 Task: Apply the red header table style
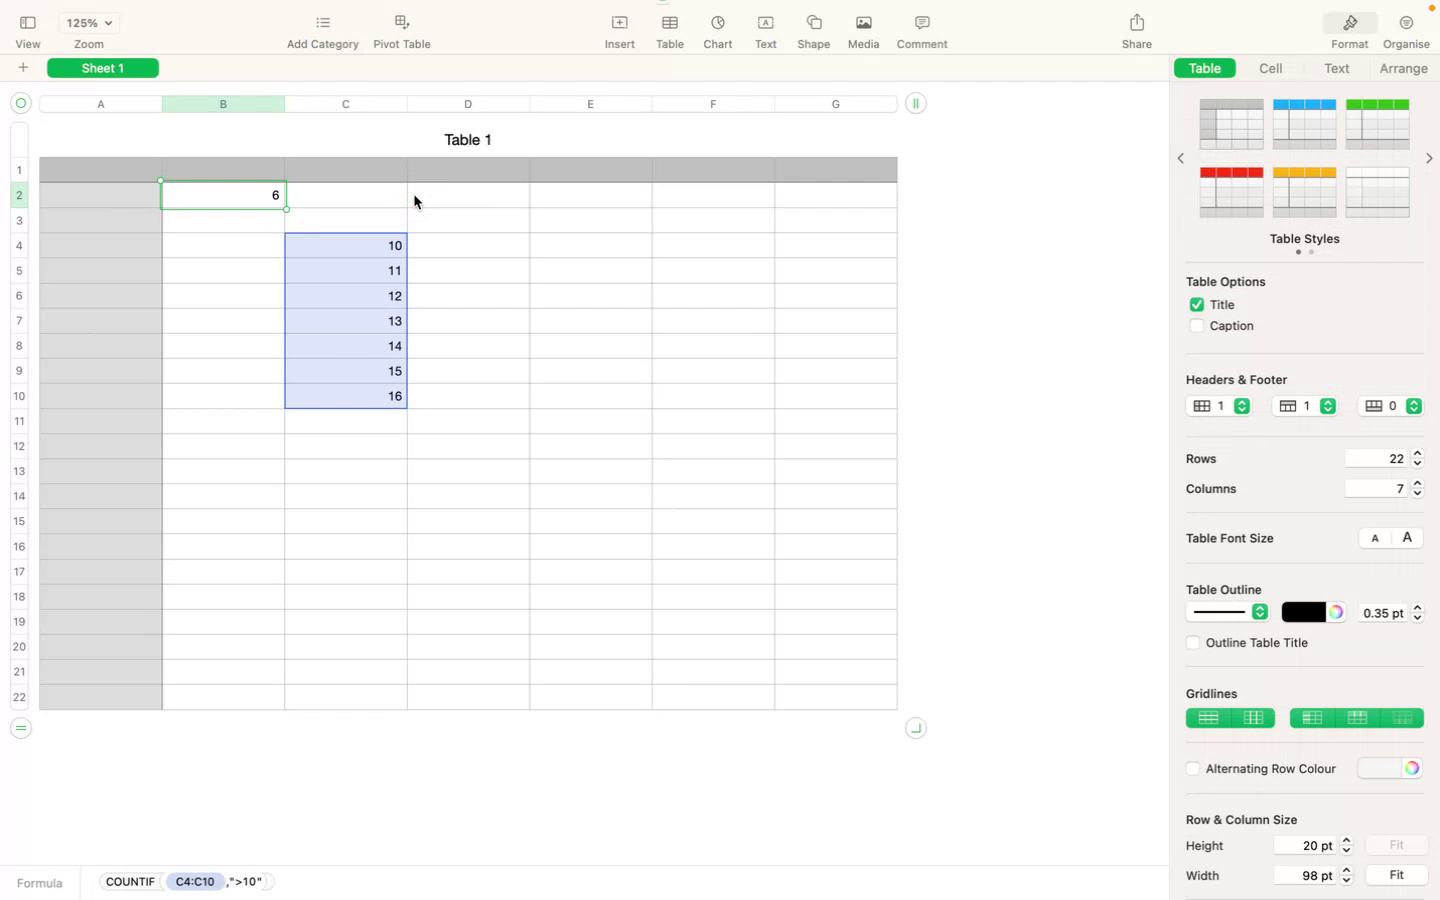[x=1232, y=192]
